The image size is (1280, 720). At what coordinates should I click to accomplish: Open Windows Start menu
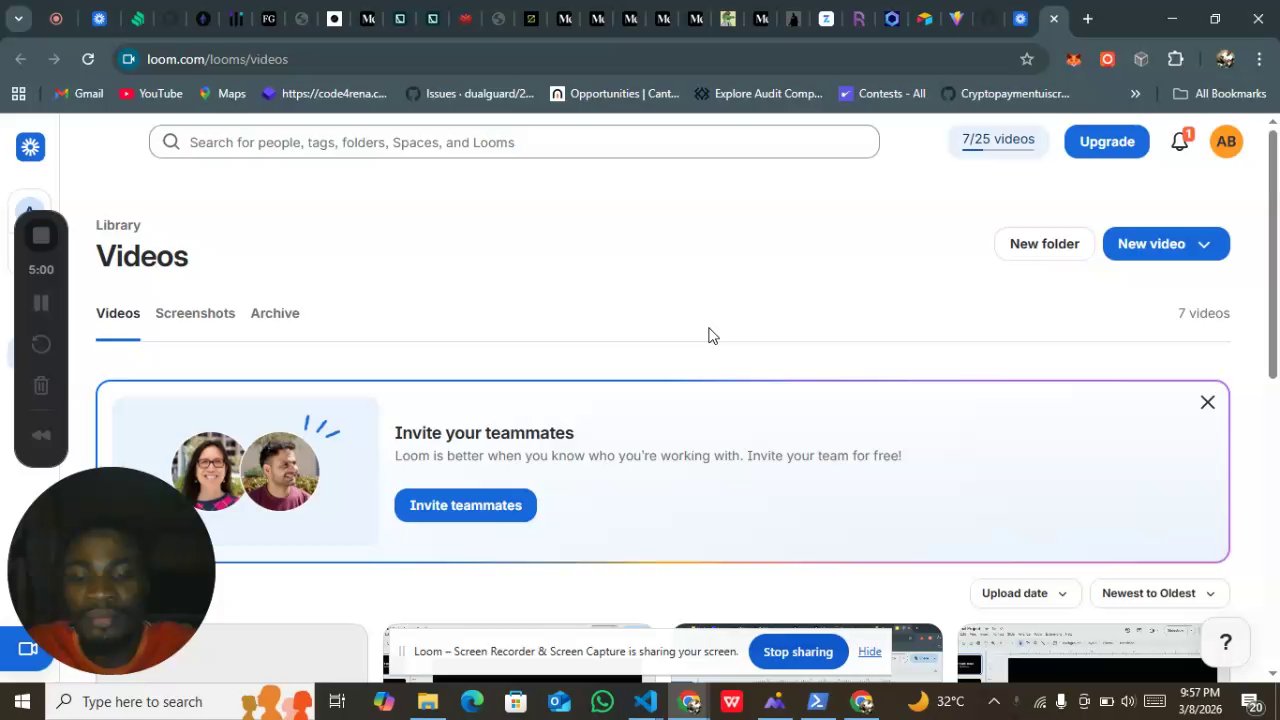(x=22, y=701)
